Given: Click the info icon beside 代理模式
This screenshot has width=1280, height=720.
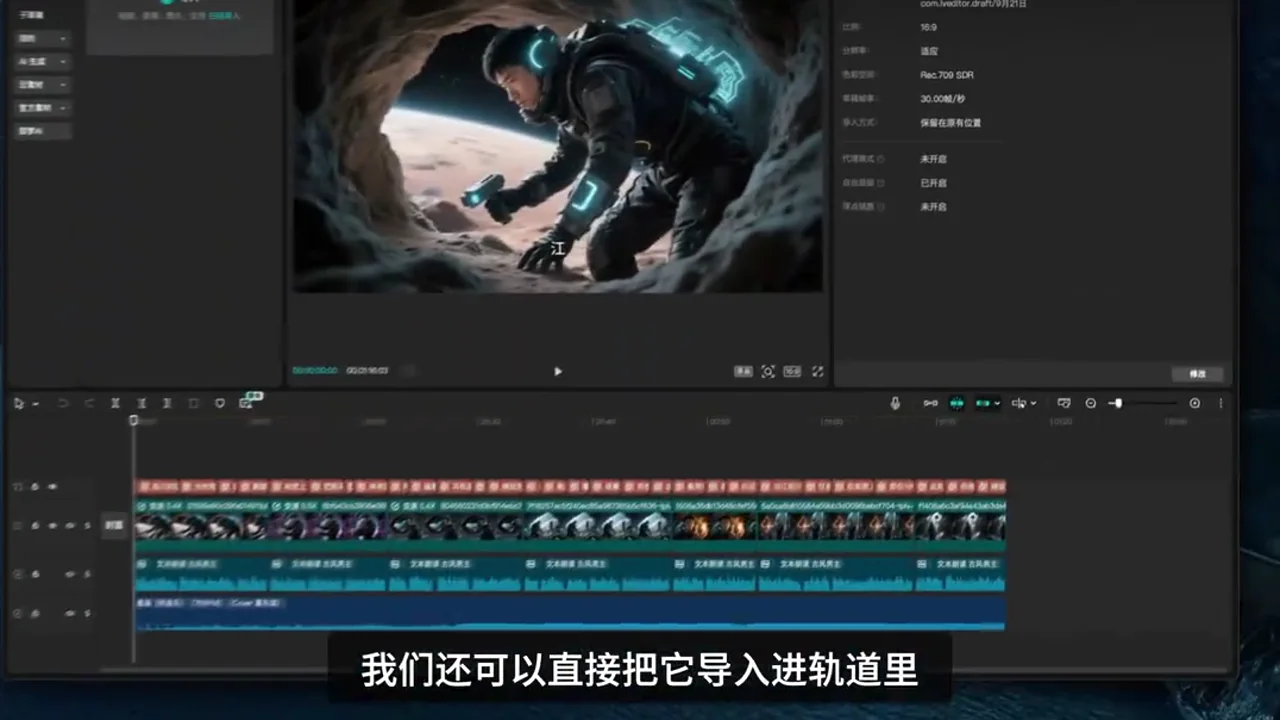Looking at the screenshot, I should tap(880, 159).
